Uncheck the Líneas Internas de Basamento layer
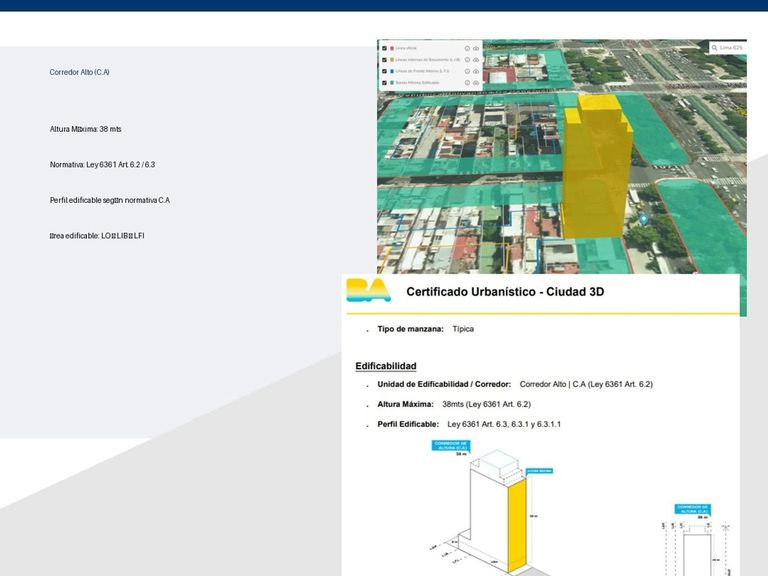This screenshot has width=768, height=576. (385, 59)
